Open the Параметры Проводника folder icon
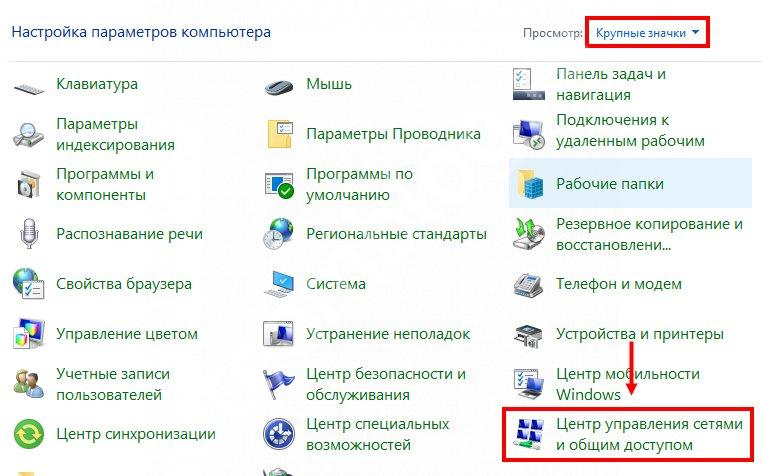 coord(279,134)
